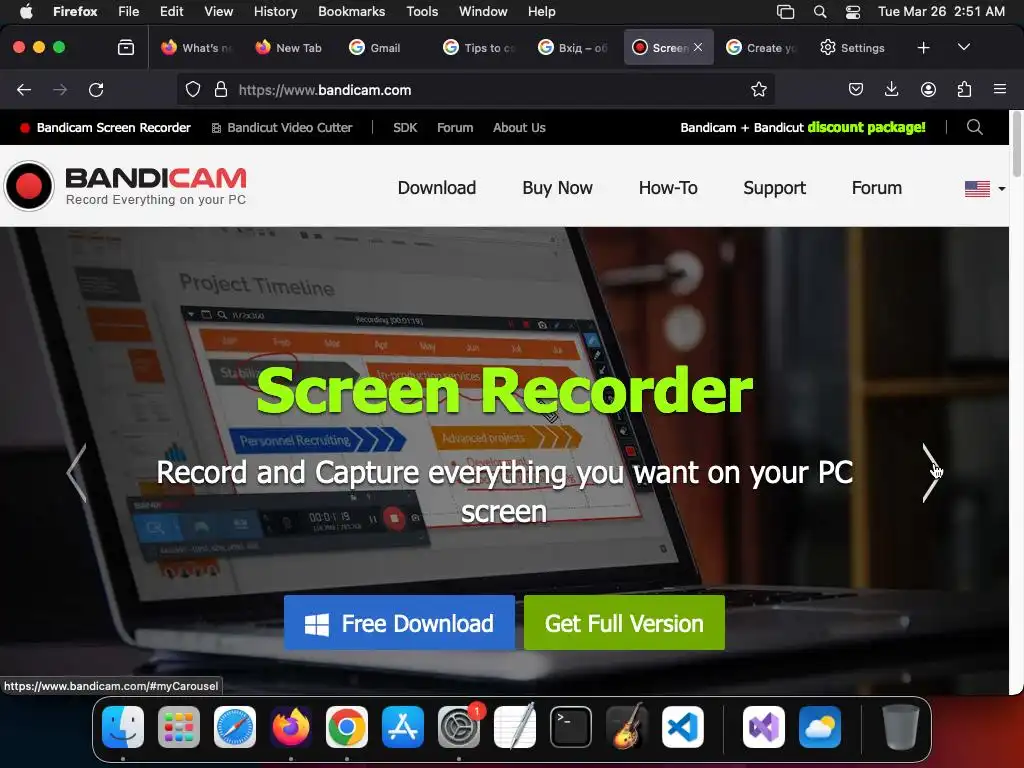Screen dimensions: 1024x768
Task: Open Spotlight search in menu bar
Action: 820,12
